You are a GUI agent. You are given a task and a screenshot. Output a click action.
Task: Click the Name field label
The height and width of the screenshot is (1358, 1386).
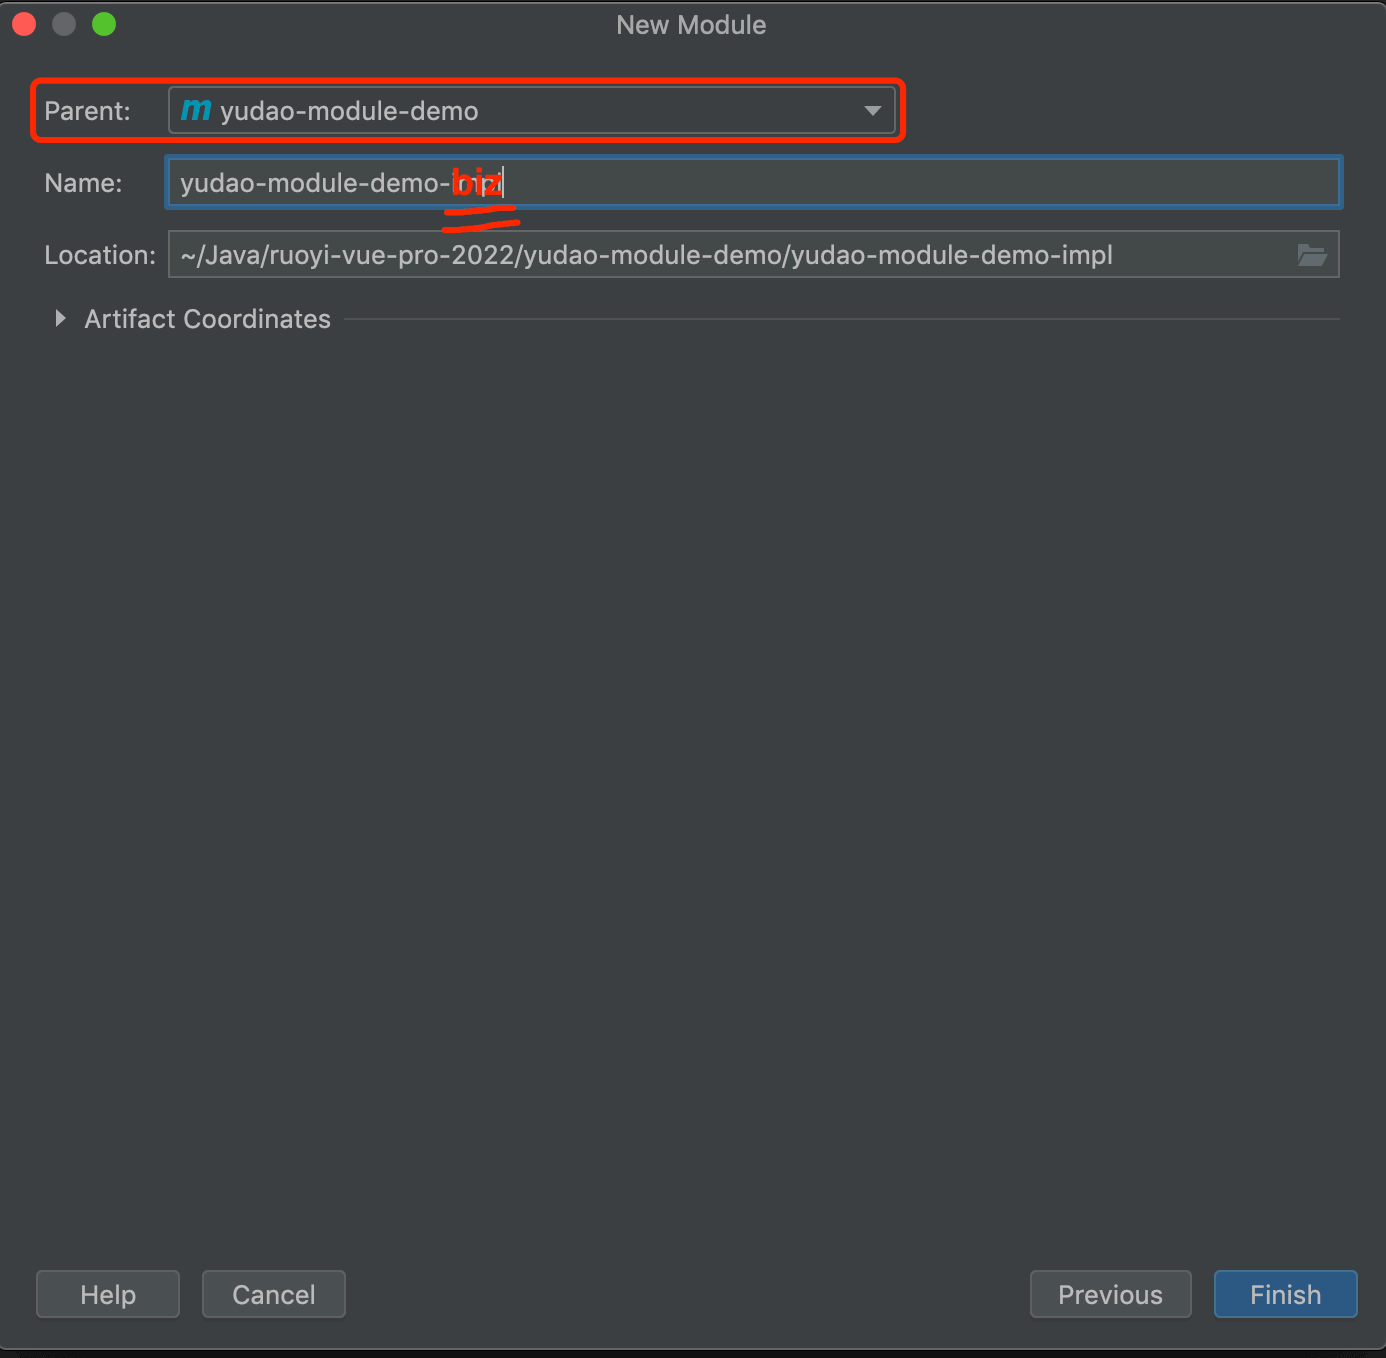click(x=83, y=183)
